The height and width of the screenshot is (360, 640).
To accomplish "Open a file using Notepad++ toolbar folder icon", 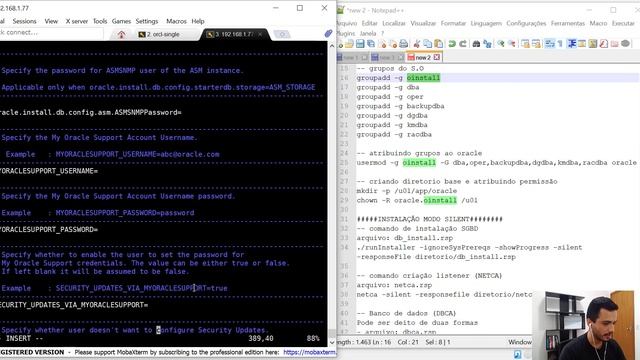I will point(349,44).
